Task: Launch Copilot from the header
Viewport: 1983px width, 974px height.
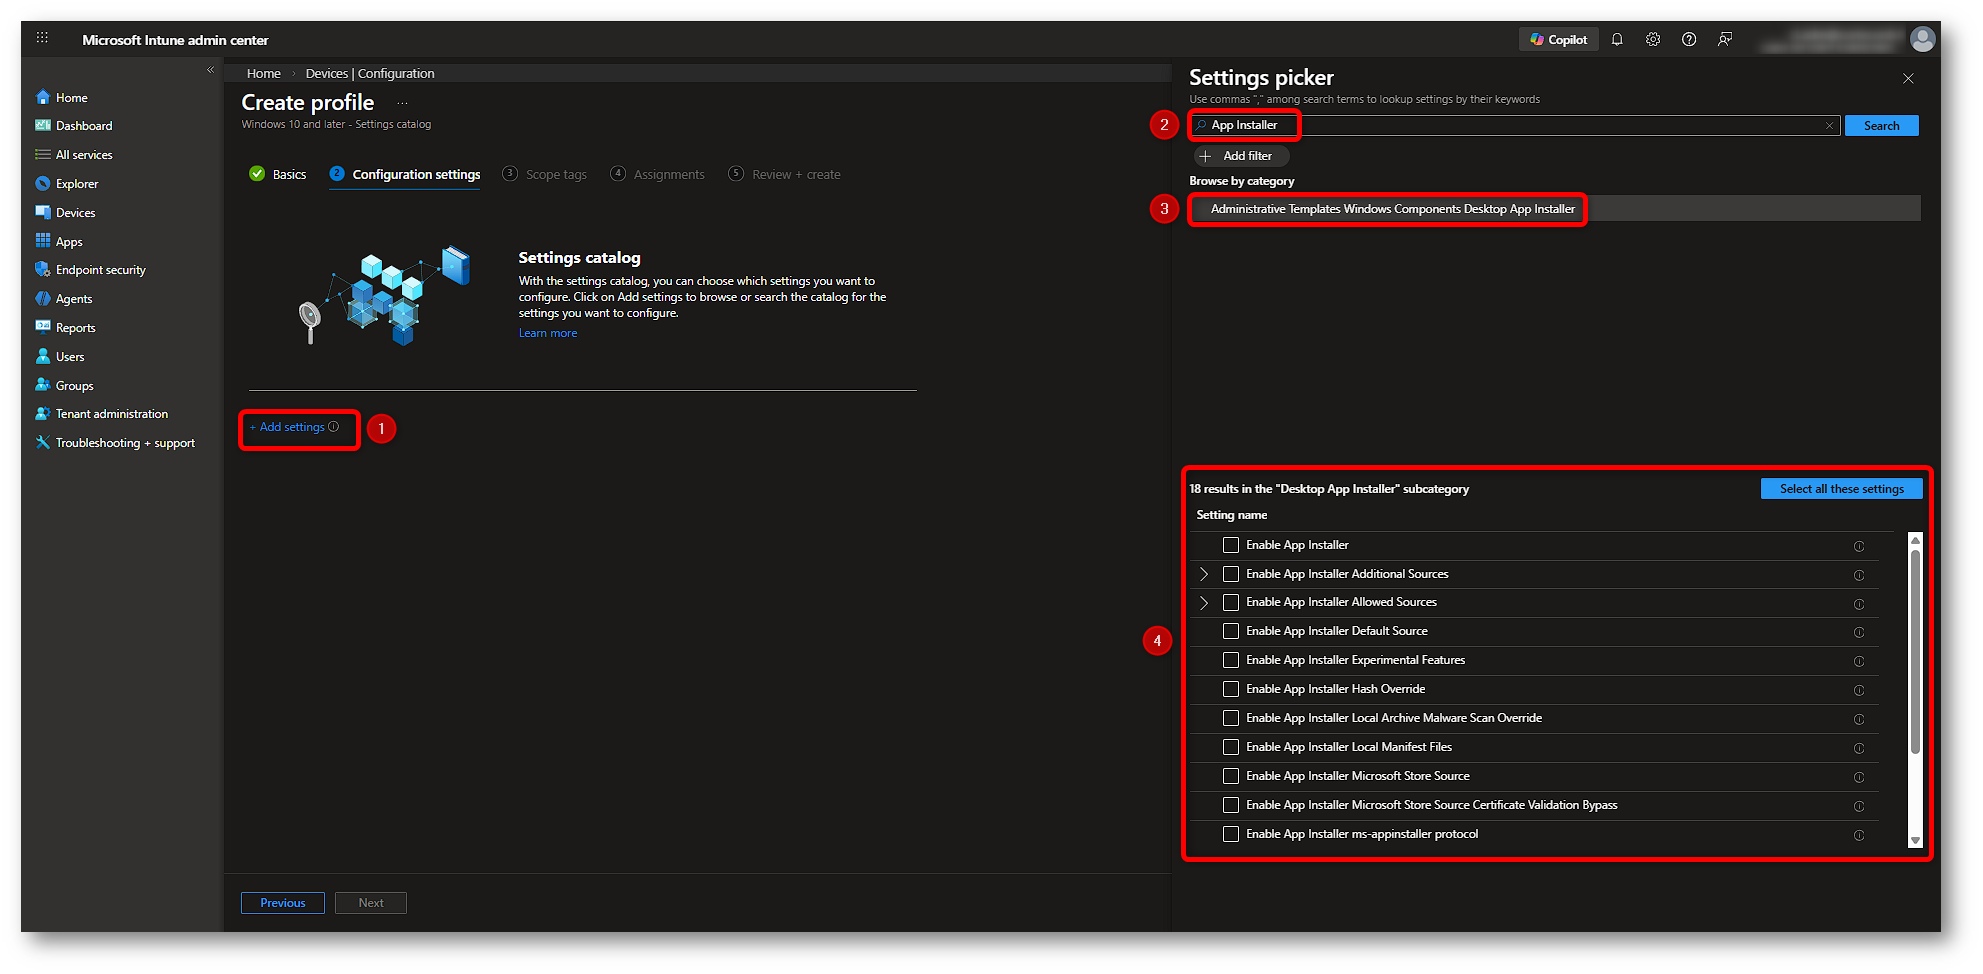Action: 1558,40
